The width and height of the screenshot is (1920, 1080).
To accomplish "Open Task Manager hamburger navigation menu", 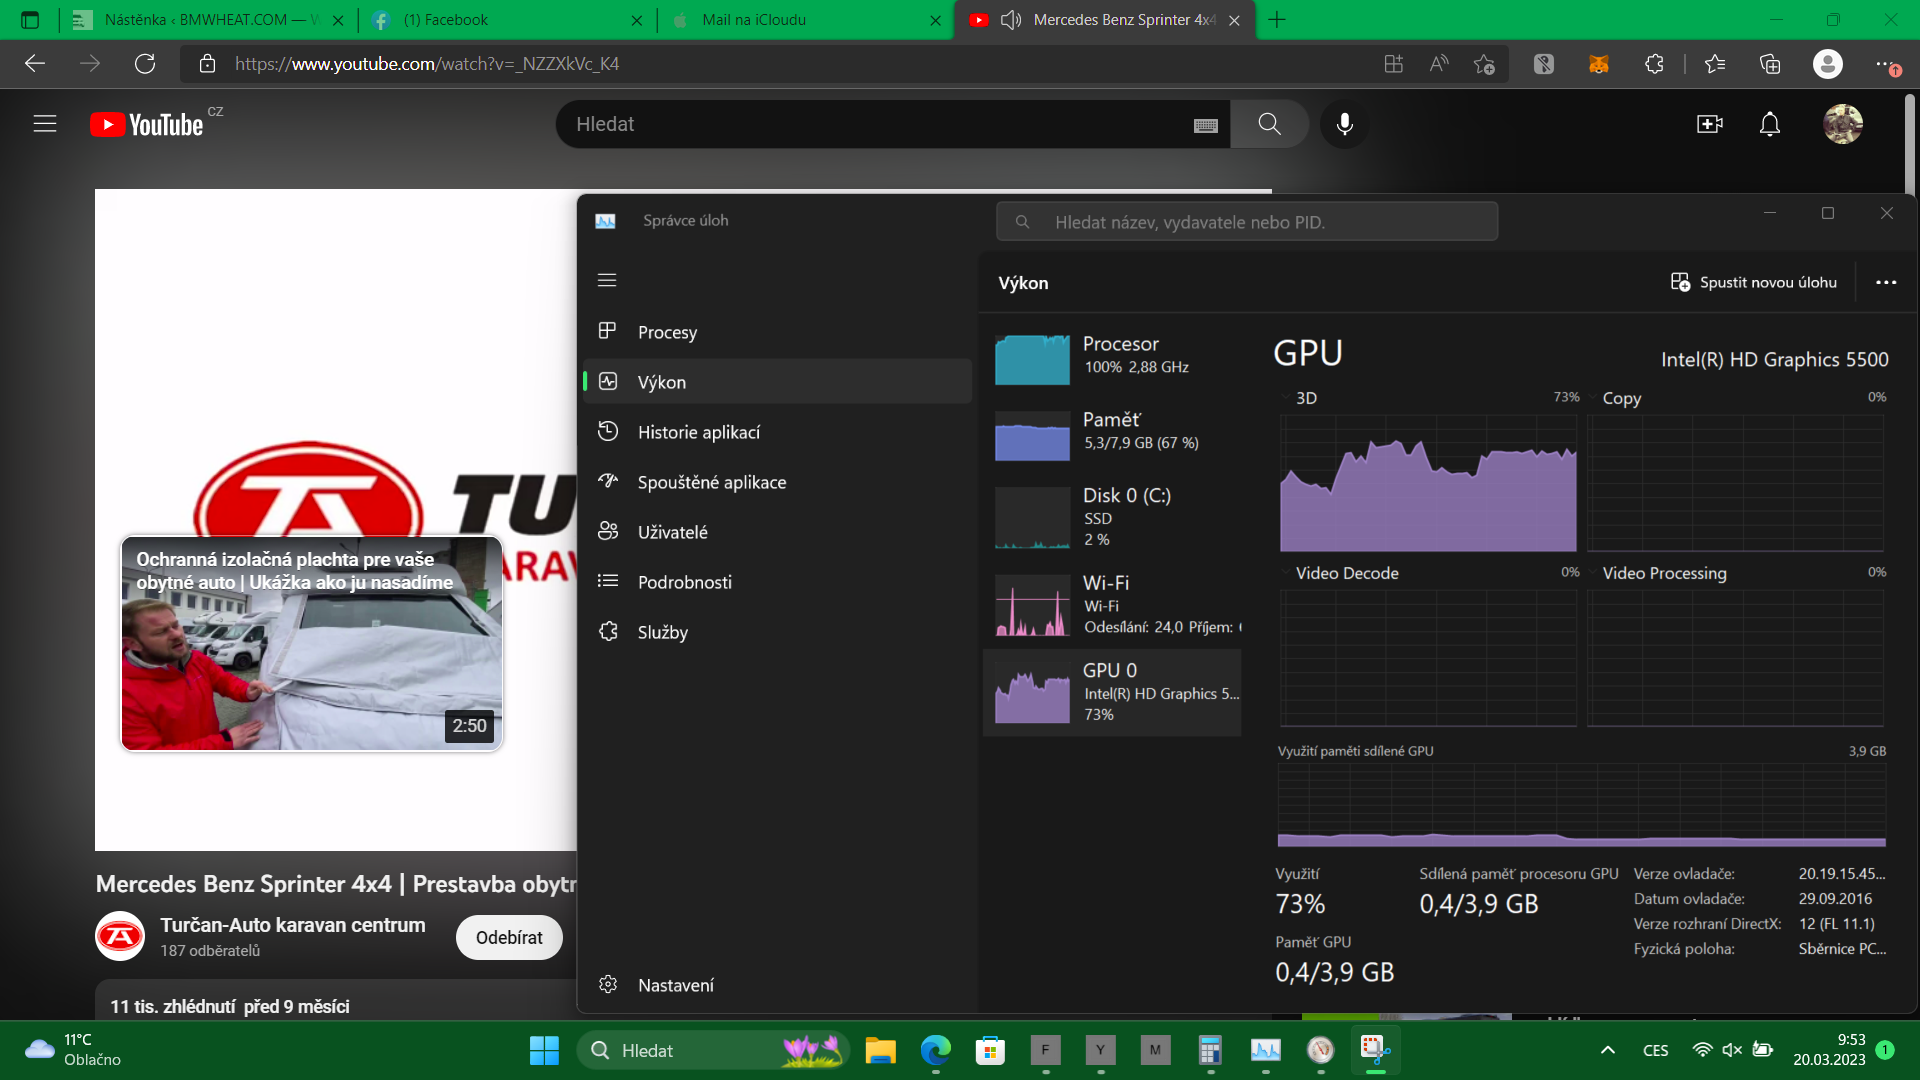I will (607, 281).
